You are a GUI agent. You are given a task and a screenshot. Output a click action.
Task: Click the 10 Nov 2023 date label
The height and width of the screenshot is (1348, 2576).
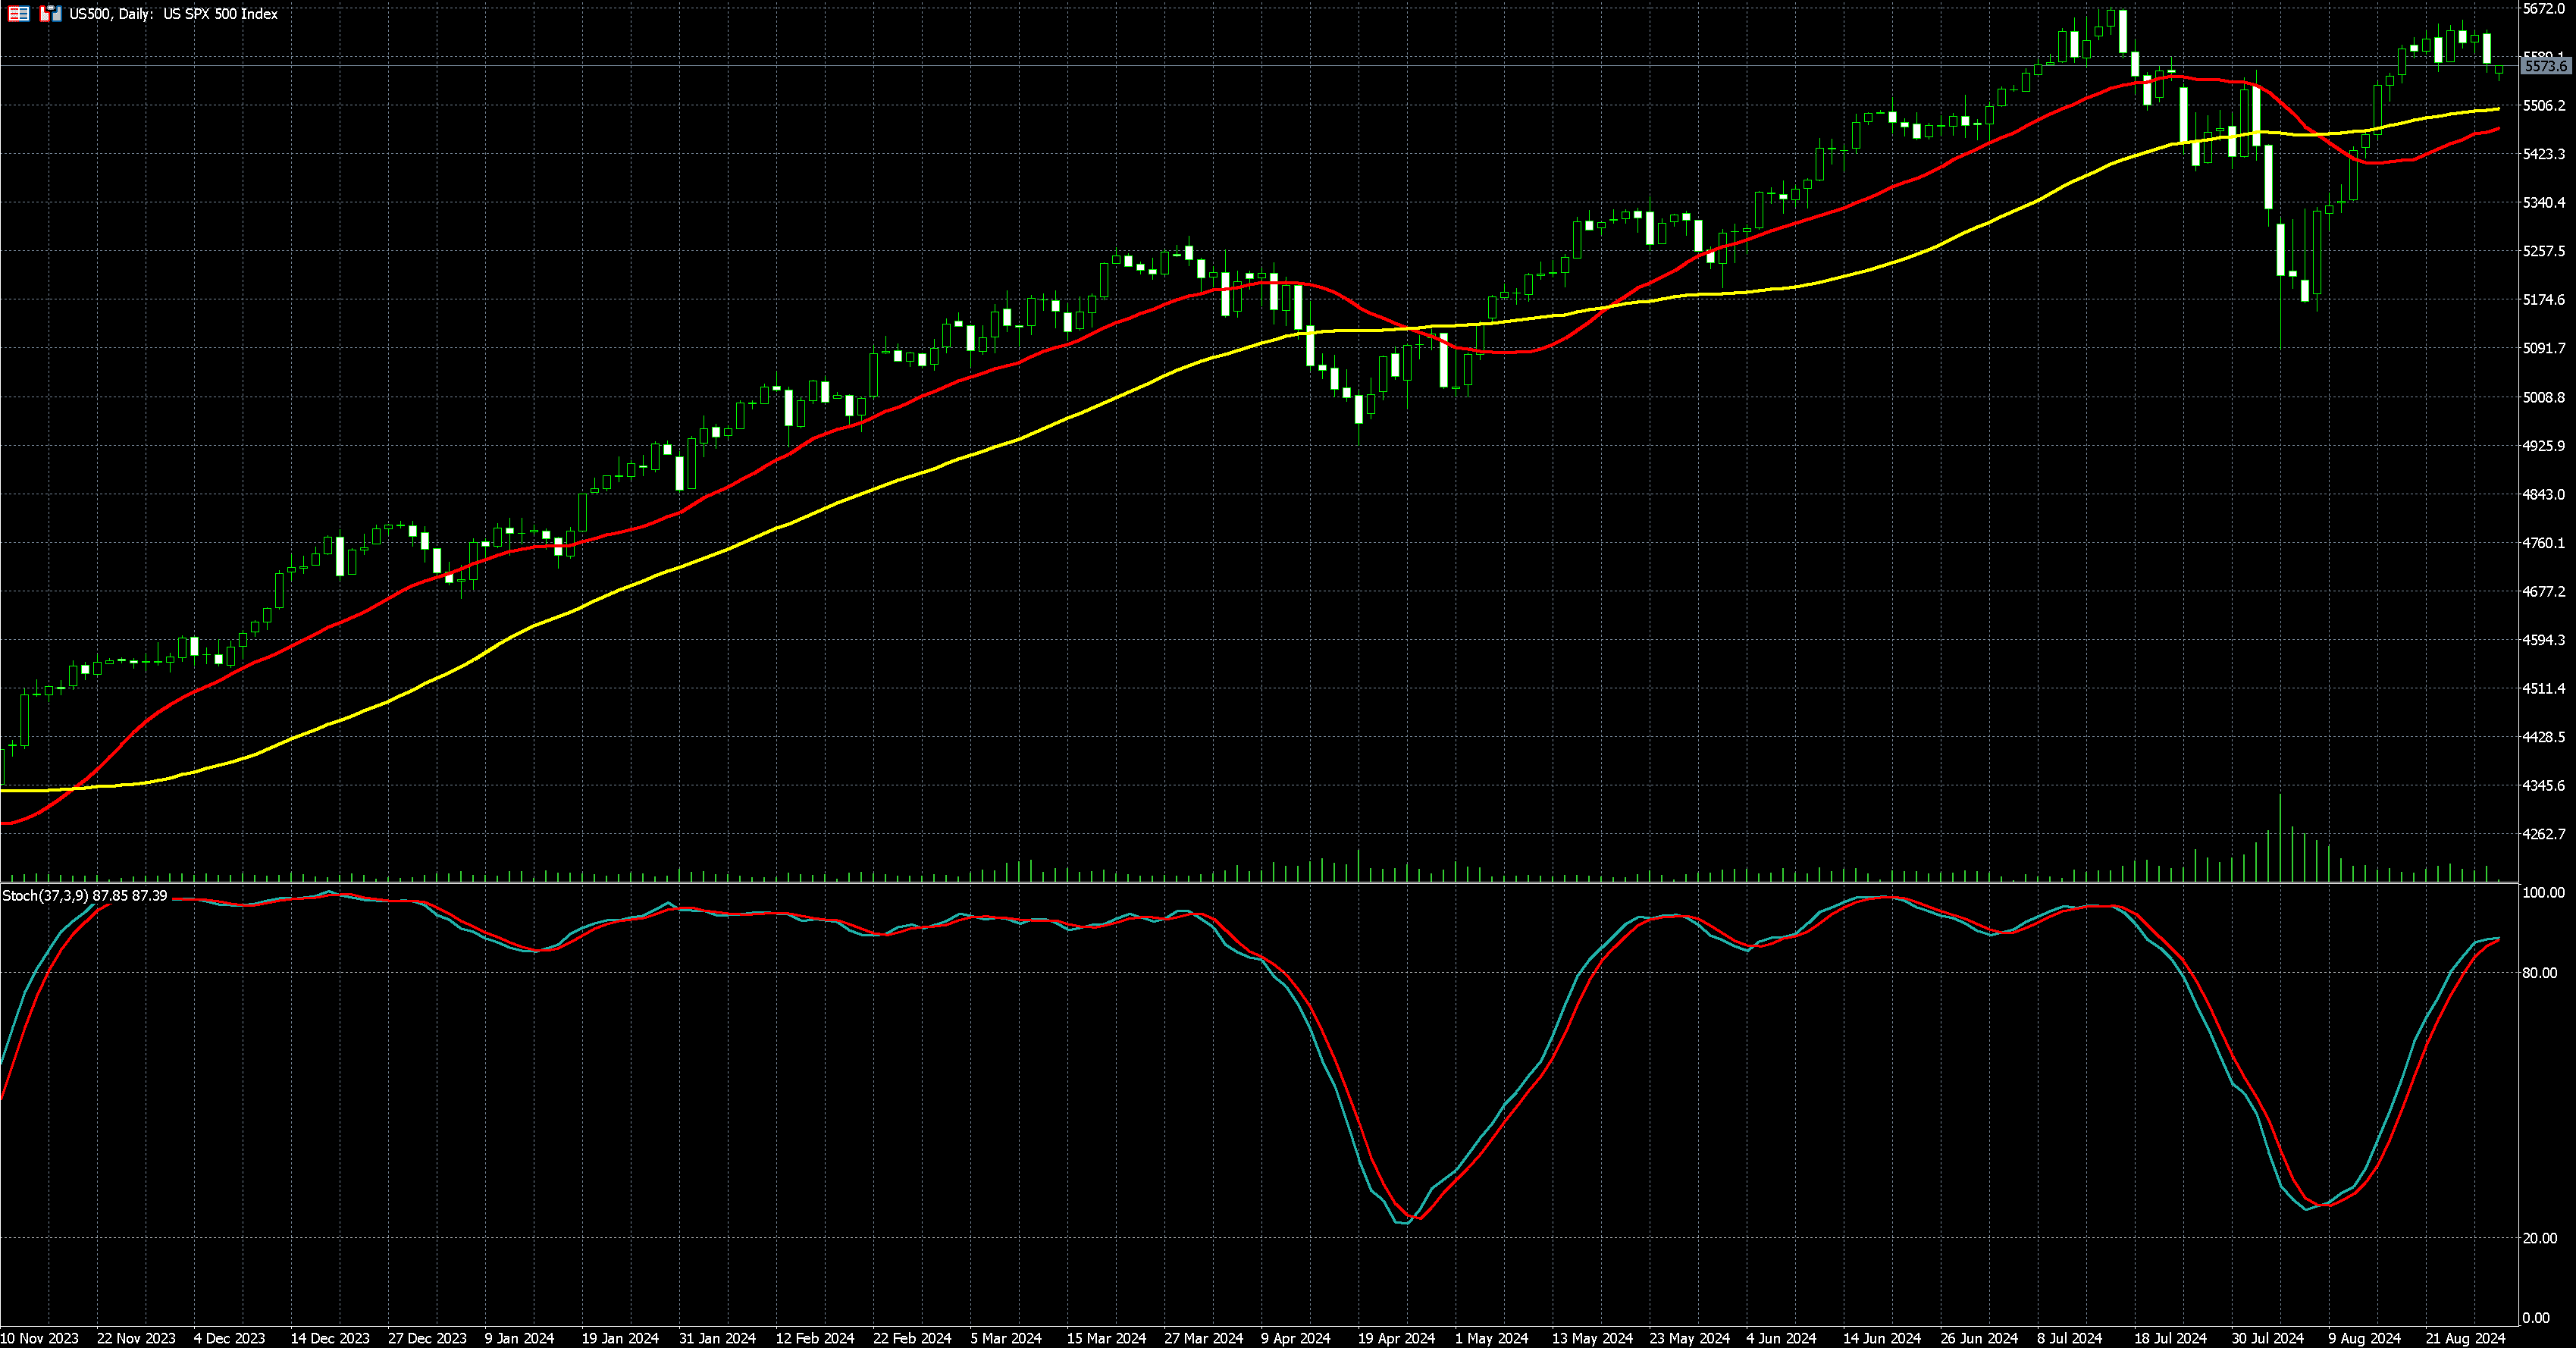point(40,1338)
